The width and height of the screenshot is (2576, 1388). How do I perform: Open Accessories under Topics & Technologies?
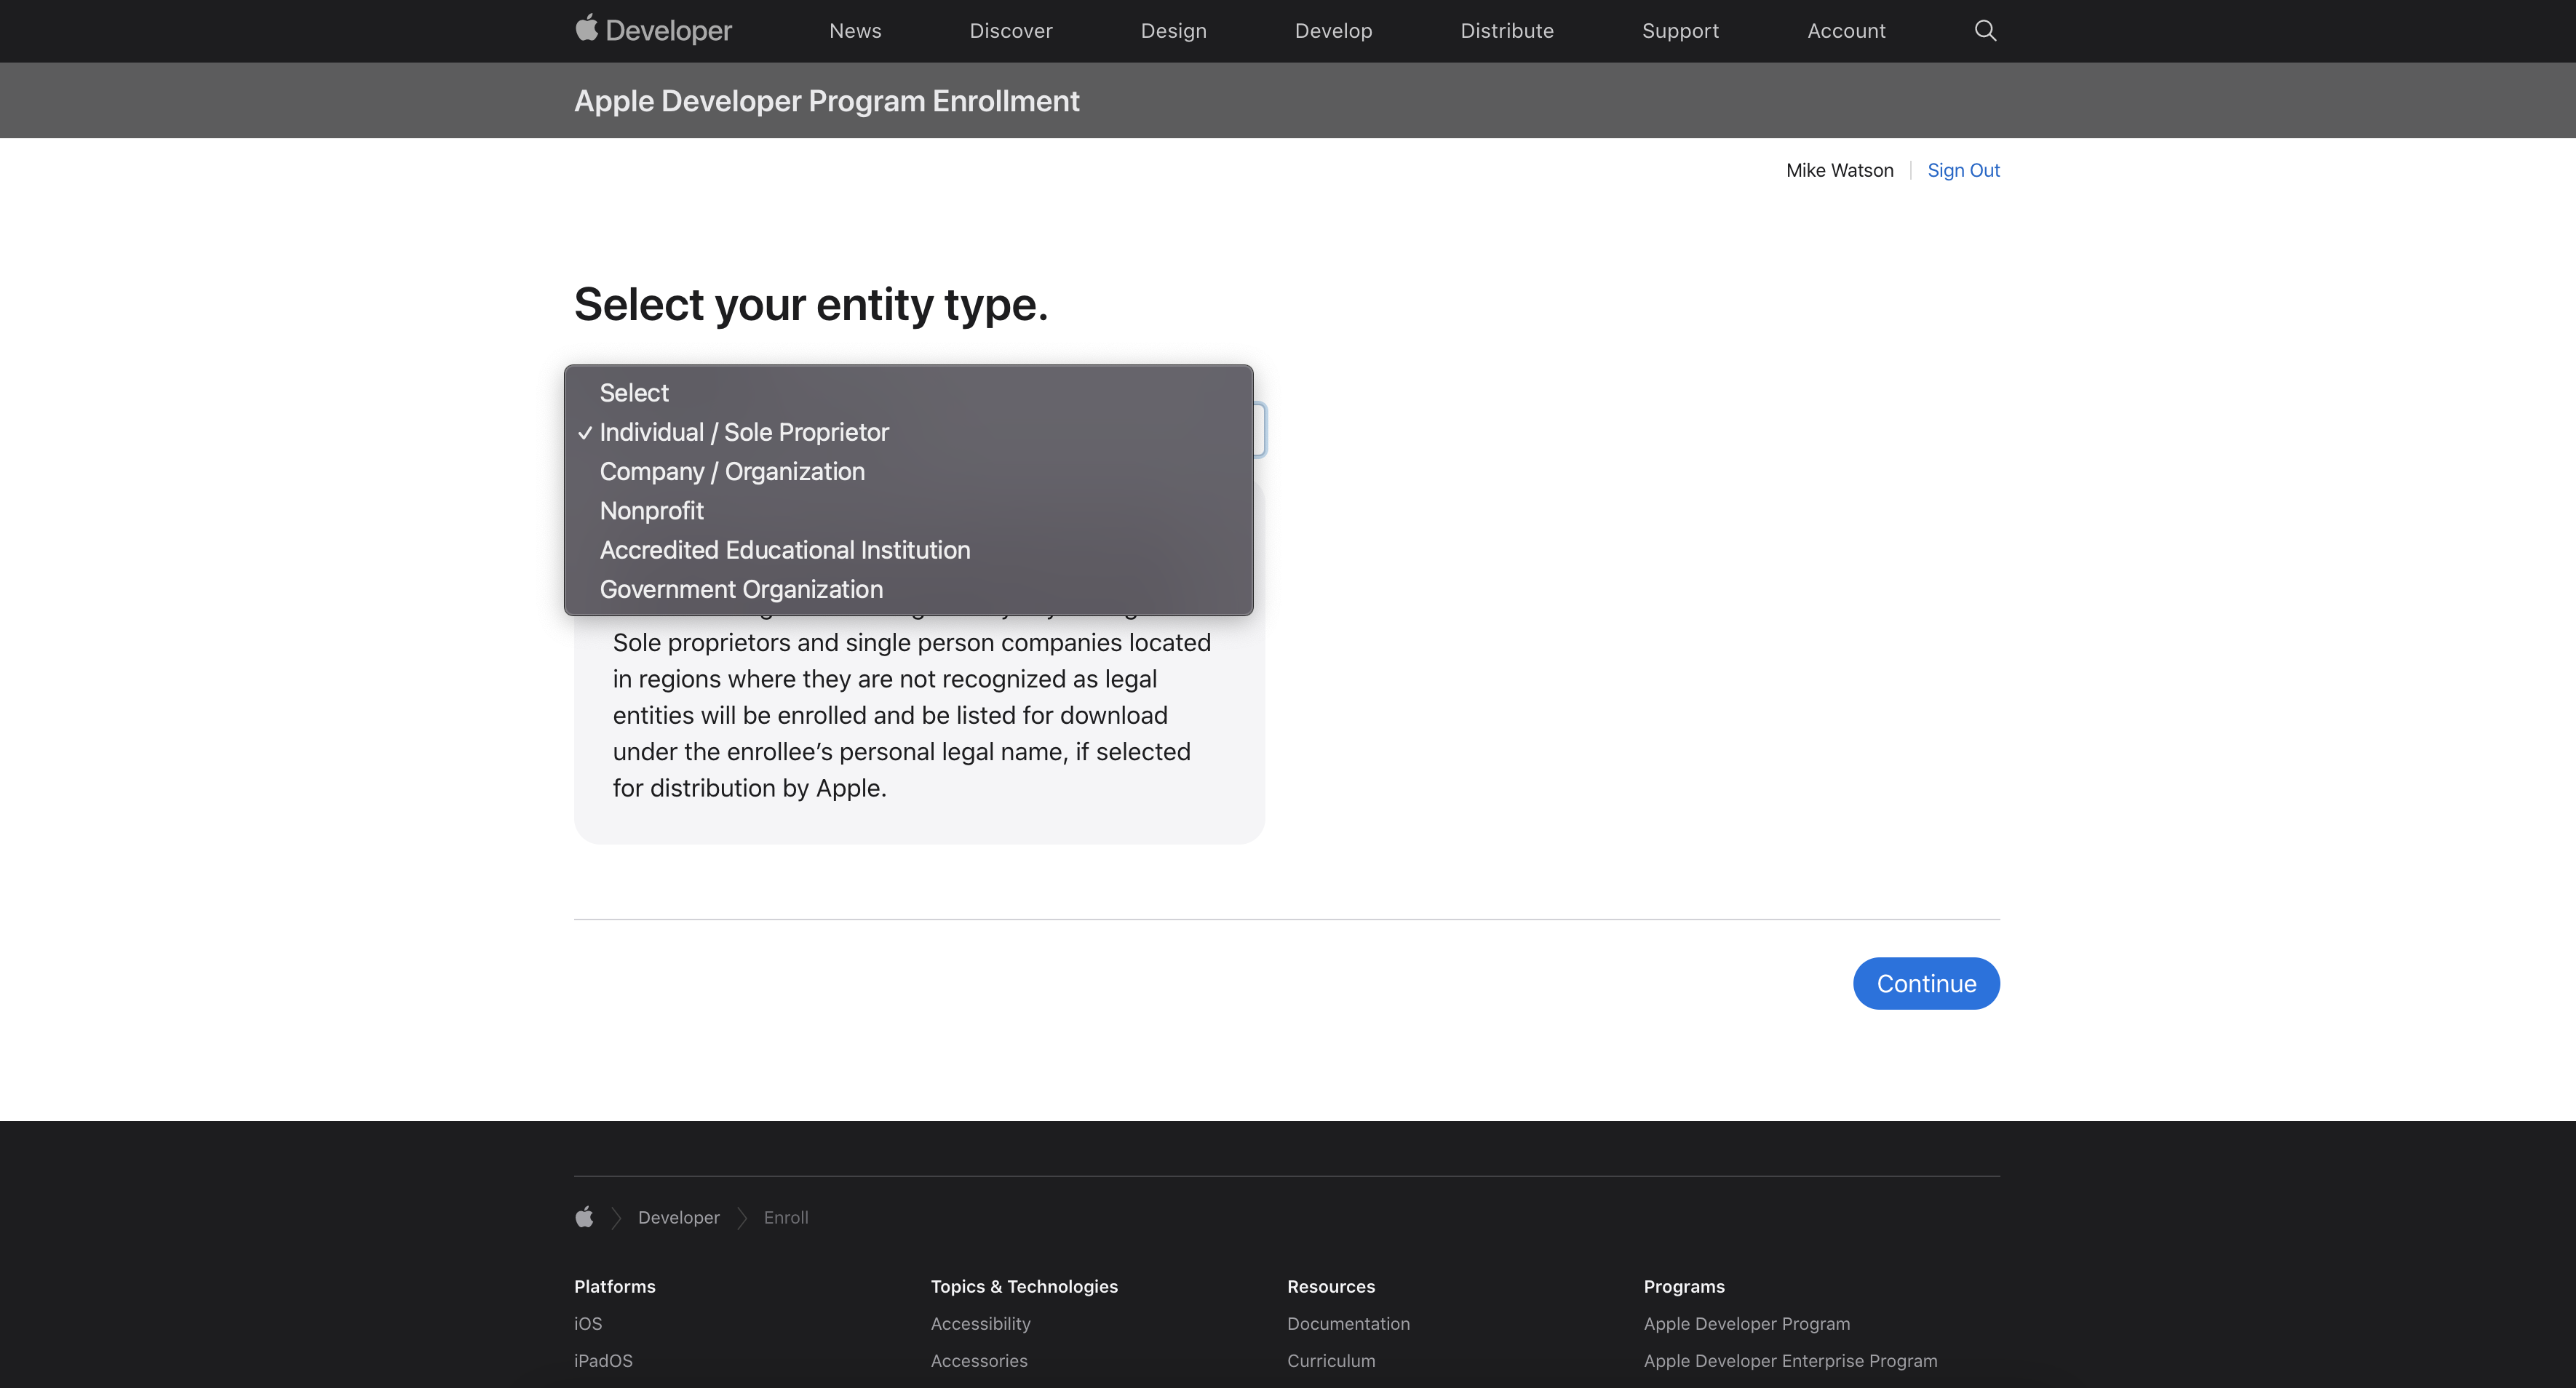(x=979, y=1360)
